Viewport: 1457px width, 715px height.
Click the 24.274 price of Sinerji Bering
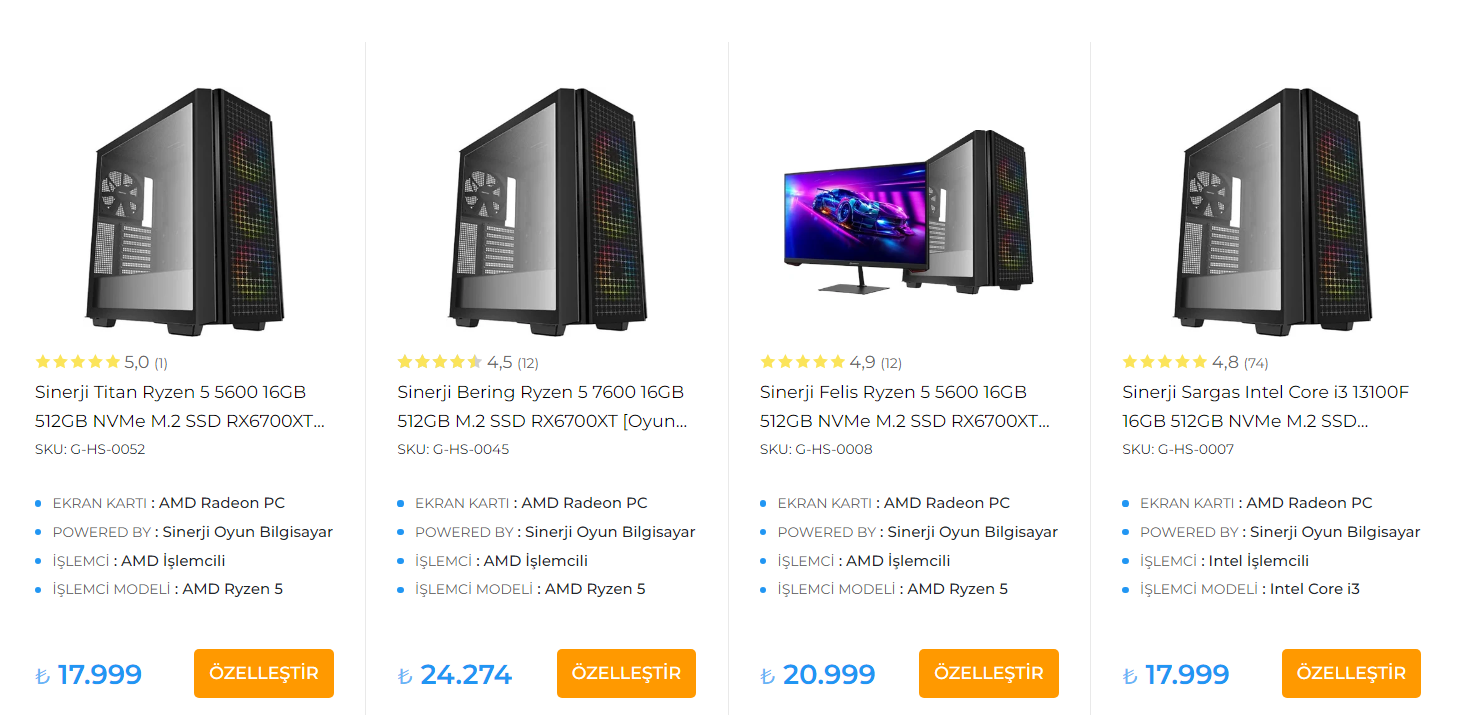(x=466, y=675)
